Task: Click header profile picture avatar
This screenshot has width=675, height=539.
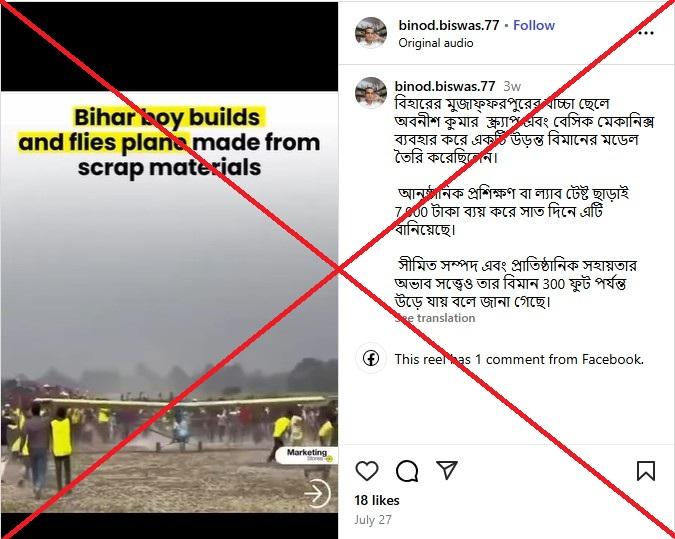Action: [x=371, y=33]
